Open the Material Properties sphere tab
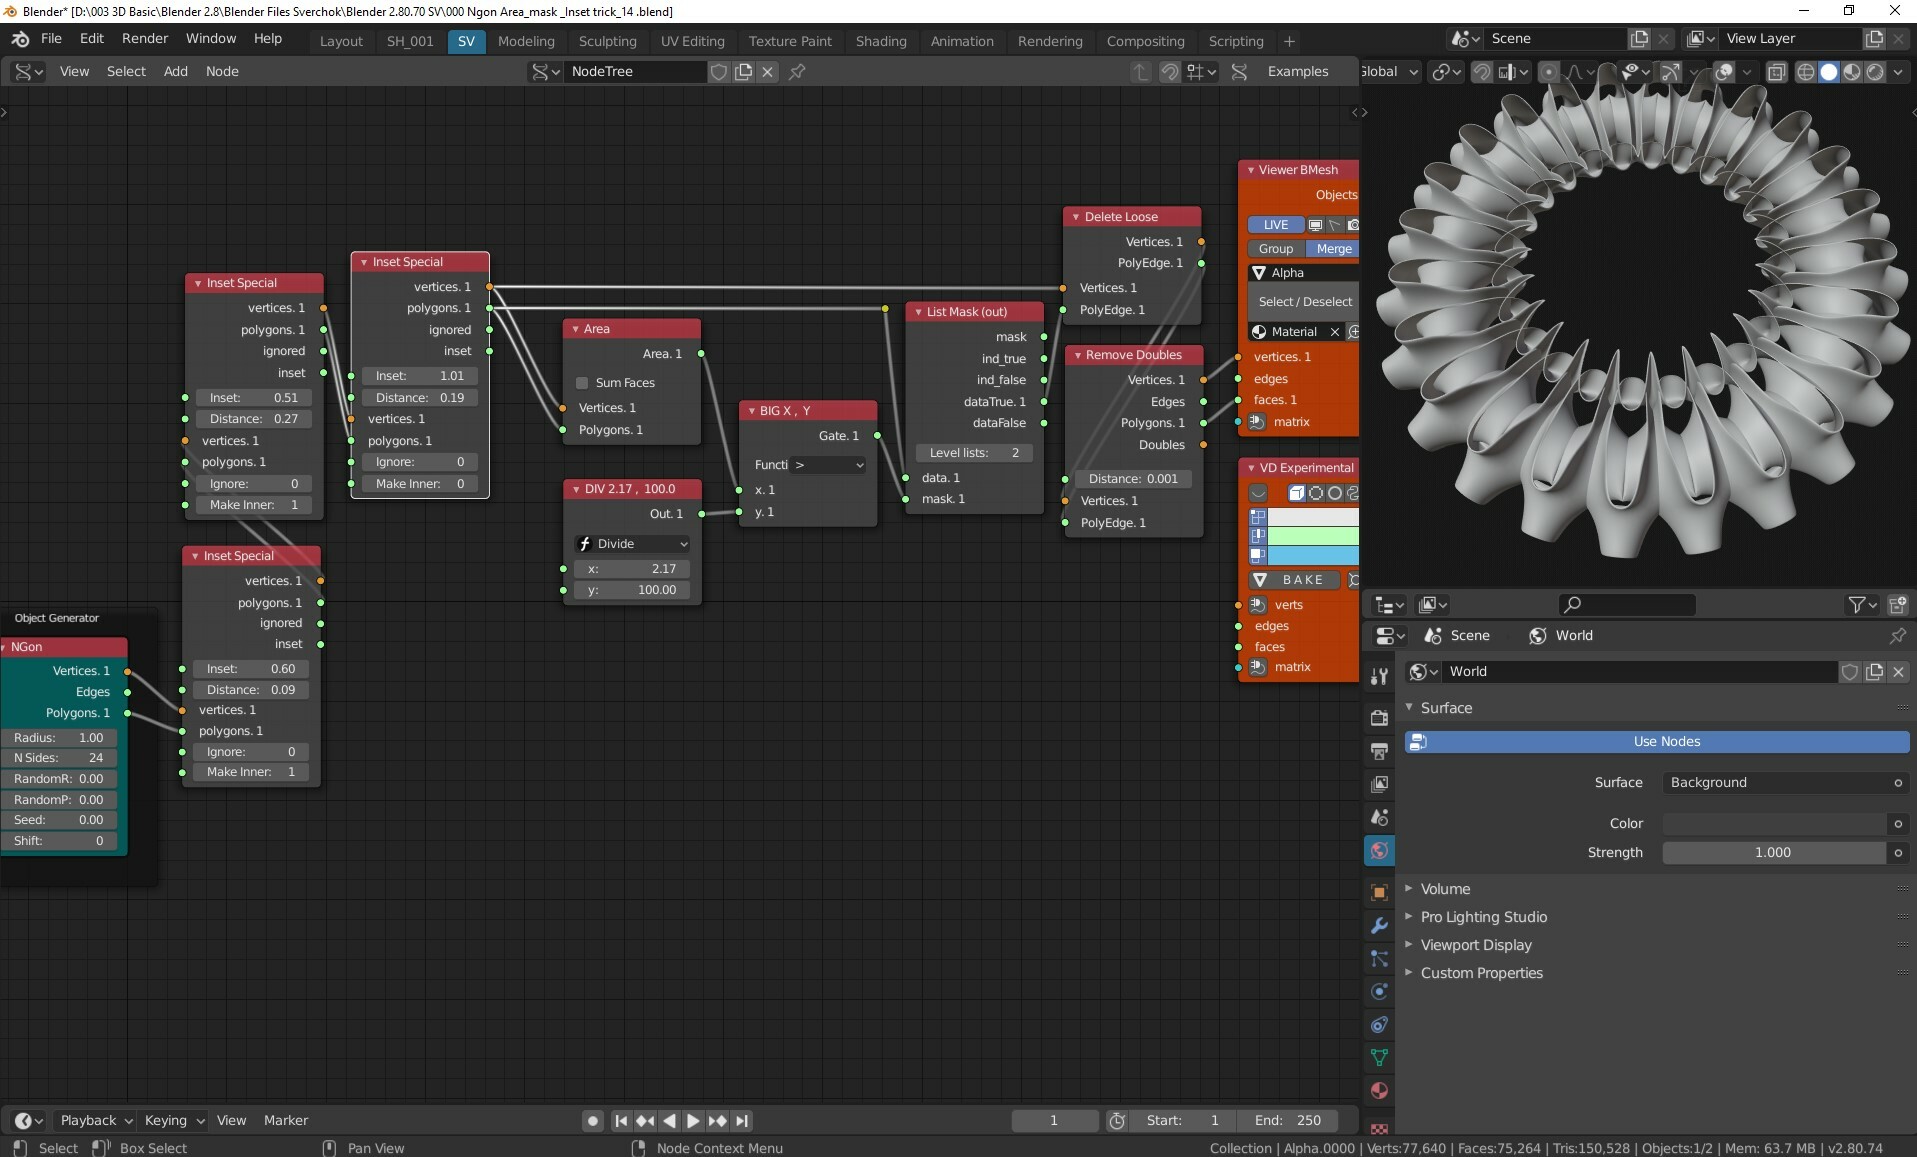1917x1157 pixels. coord(1379,1091)
